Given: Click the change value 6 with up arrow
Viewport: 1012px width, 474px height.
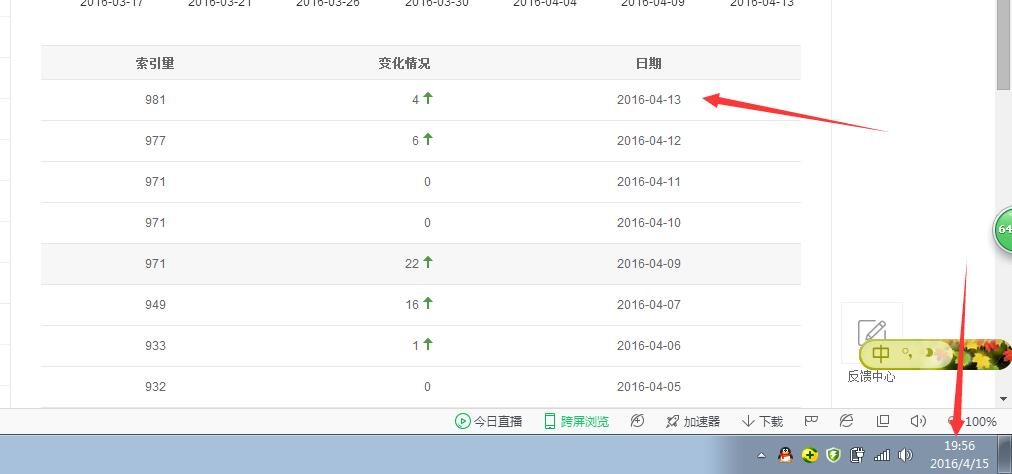Looking at the screenshot, I should [422, 140].
